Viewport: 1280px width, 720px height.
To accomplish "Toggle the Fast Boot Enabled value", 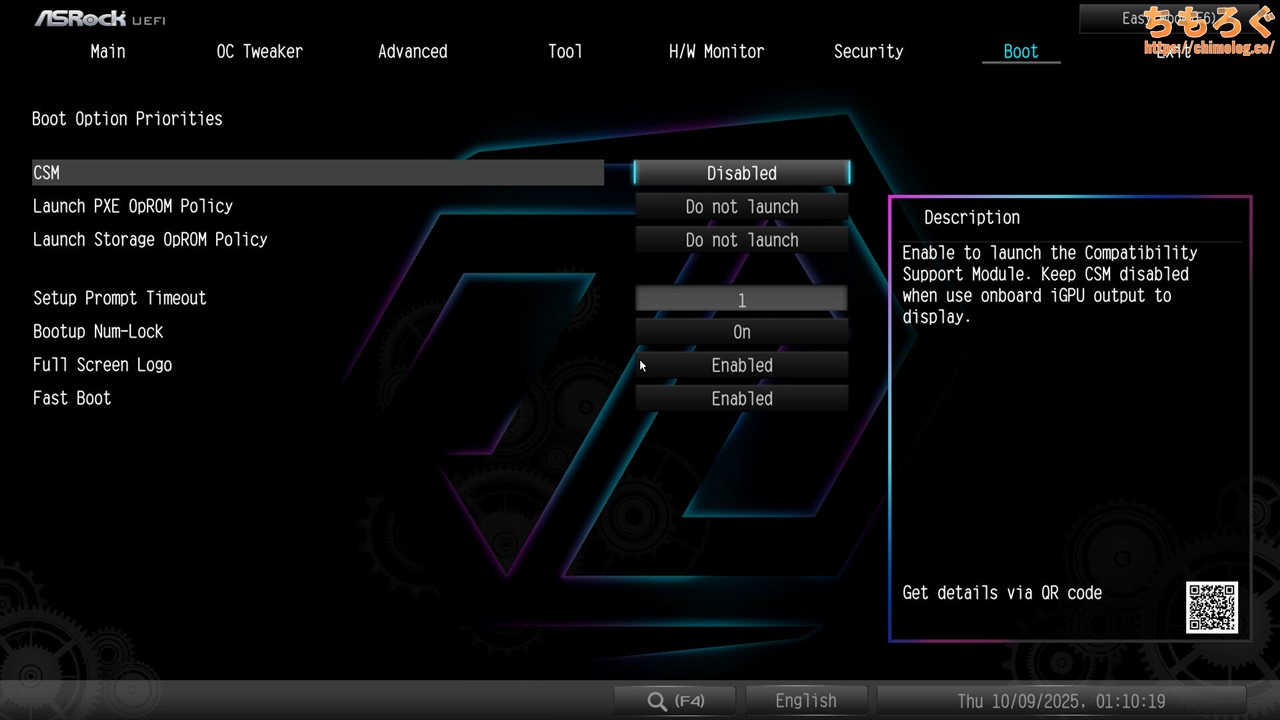I will (x=741, y=399).
